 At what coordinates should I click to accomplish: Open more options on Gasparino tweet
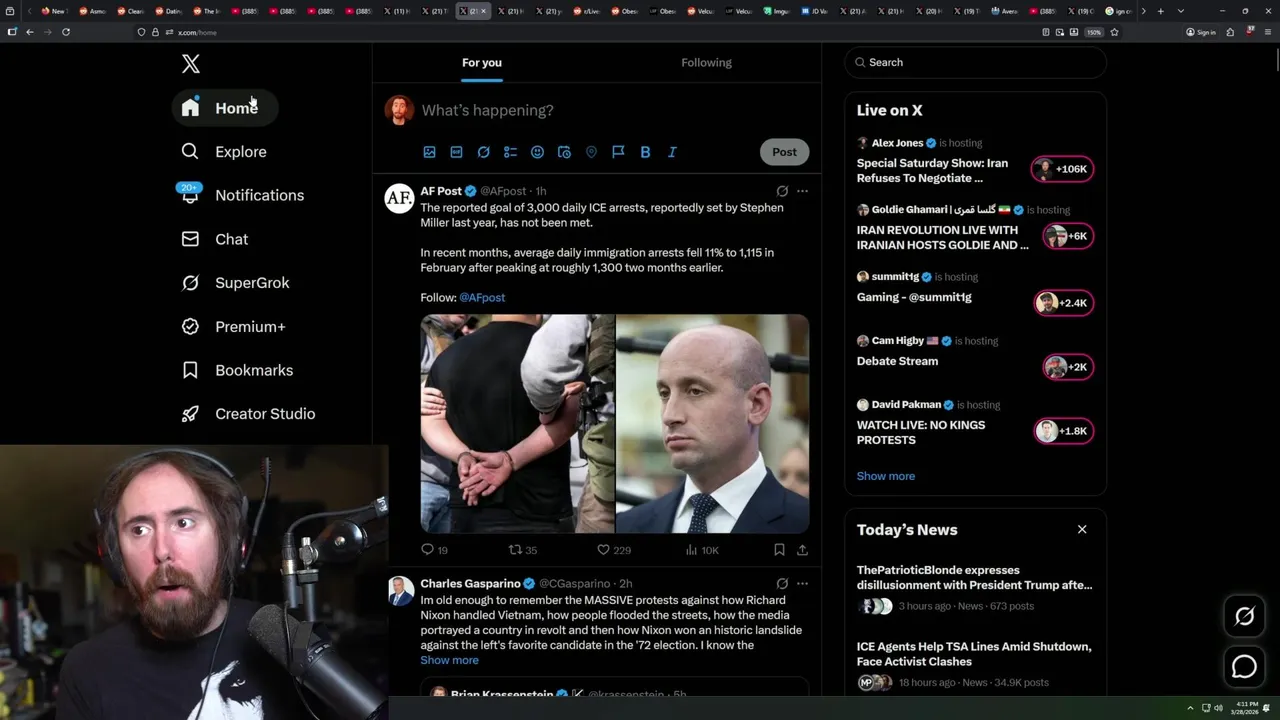[x=802, y=584]
